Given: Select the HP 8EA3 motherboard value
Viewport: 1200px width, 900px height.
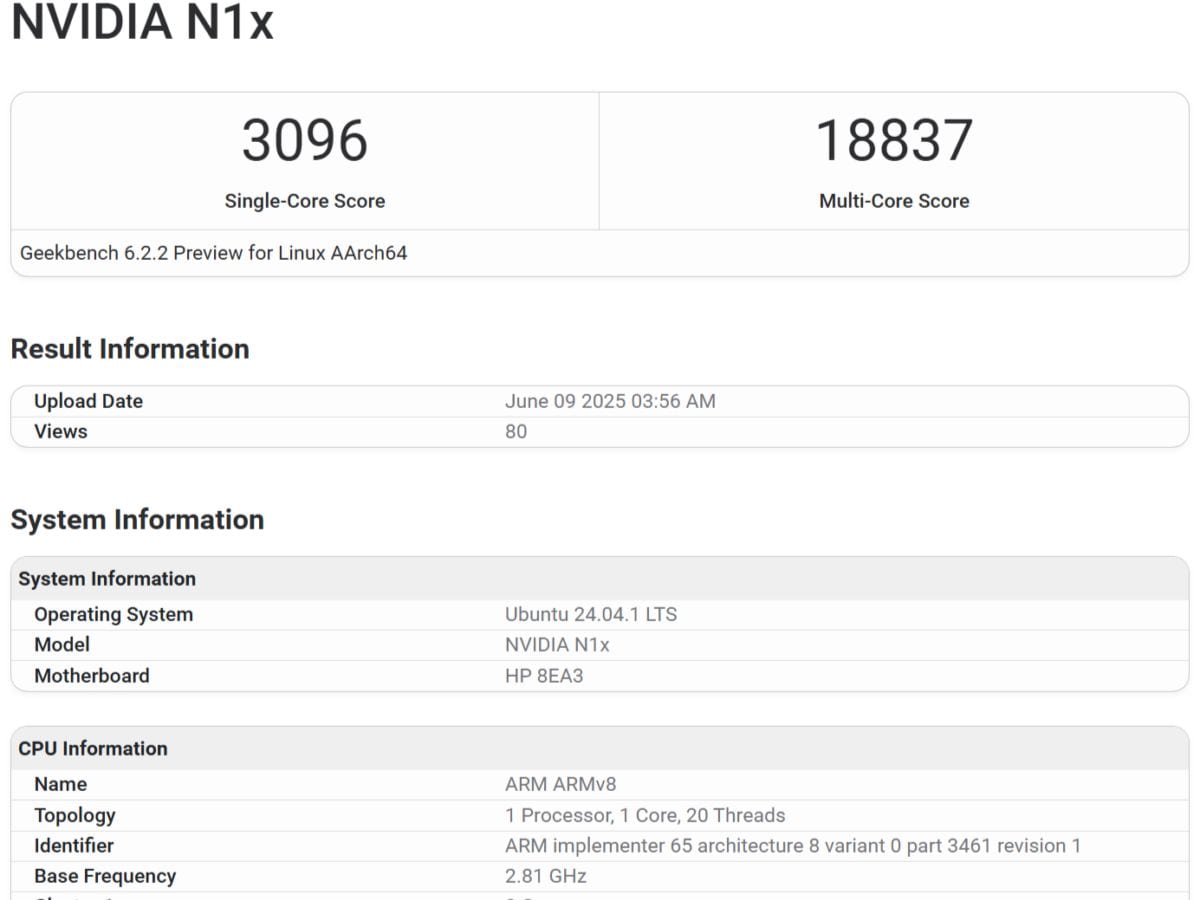Looking at the screenshot, I should click(544, 676).
